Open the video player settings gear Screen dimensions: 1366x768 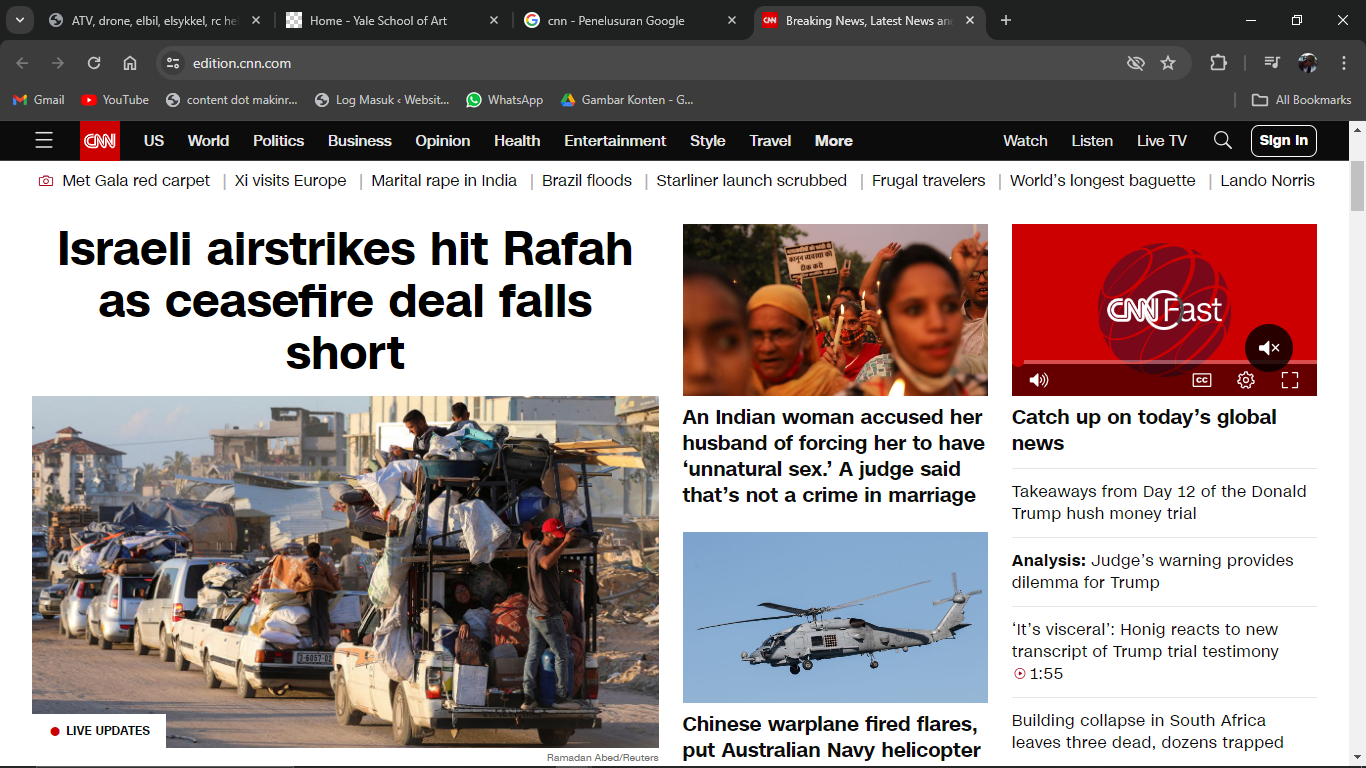[1245, 380]
